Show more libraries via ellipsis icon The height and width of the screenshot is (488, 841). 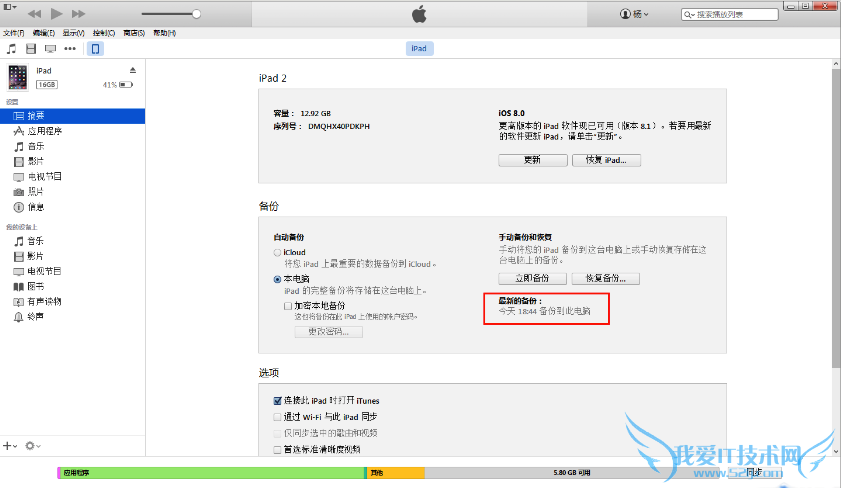tap(70, 49)
